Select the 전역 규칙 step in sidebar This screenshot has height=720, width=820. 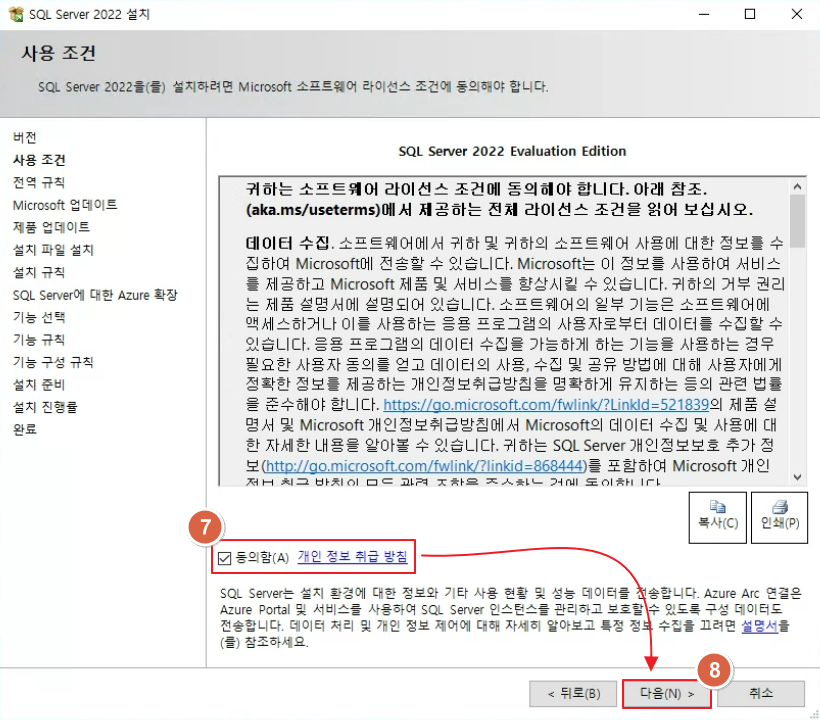click(x=39, y=182)
